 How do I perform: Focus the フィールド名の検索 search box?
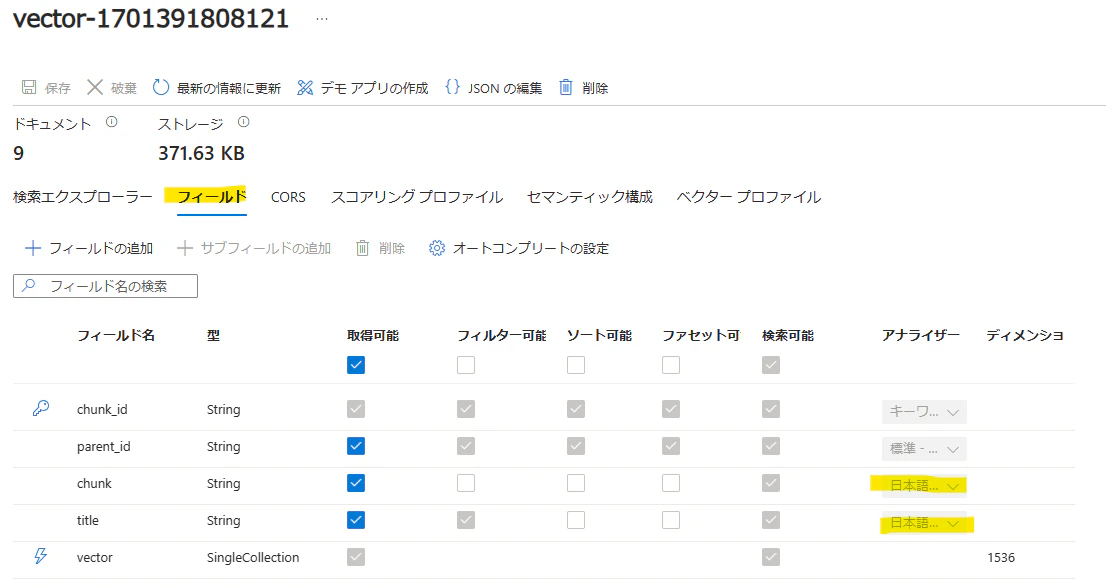pos(105,286)
